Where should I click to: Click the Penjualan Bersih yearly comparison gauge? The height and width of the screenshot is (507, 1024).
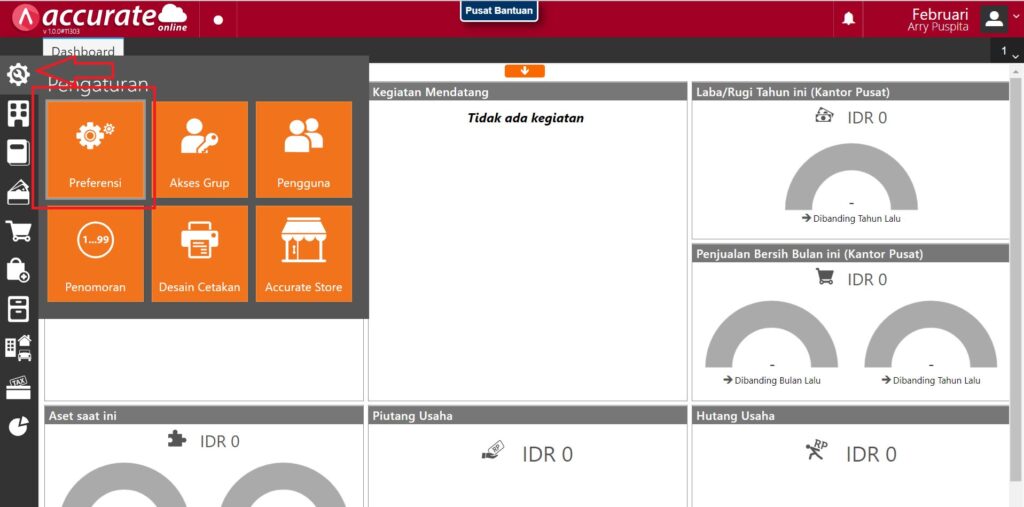931,335
